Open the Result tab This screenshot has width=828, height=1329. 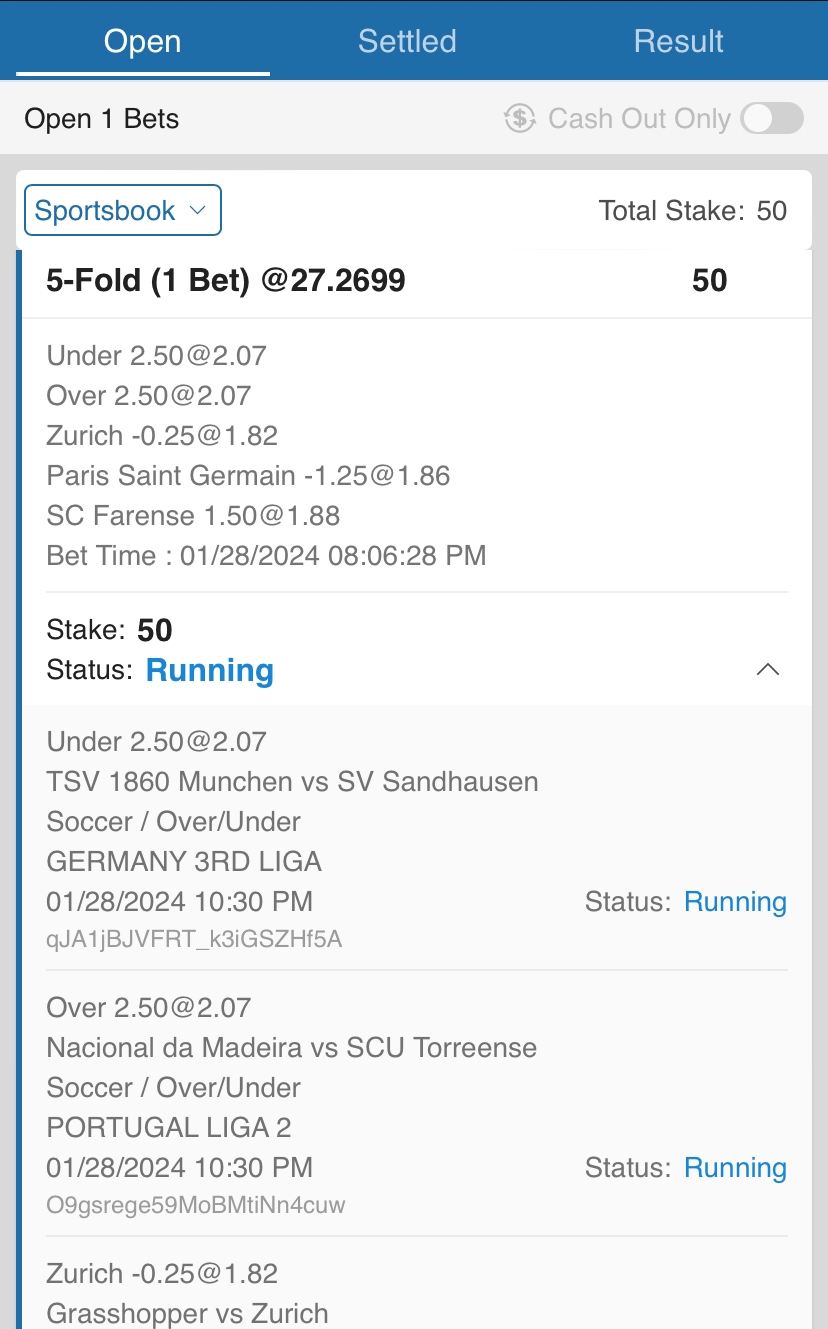point(678,41)
